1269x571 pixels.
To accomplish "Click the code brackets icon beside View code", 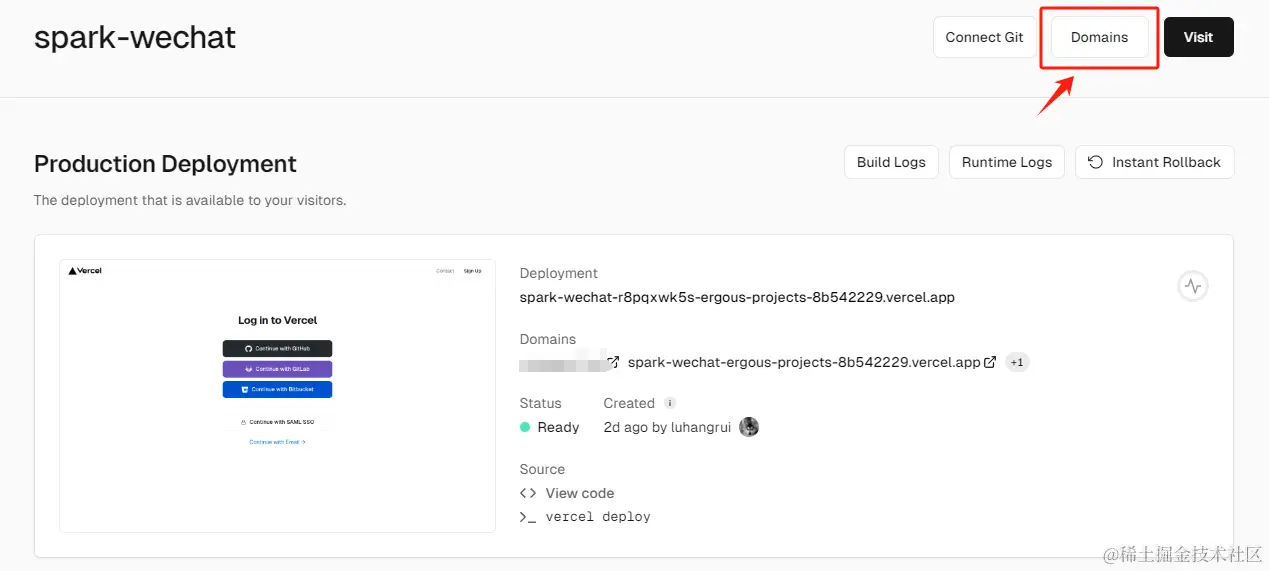I will click(x=528, y=493).
